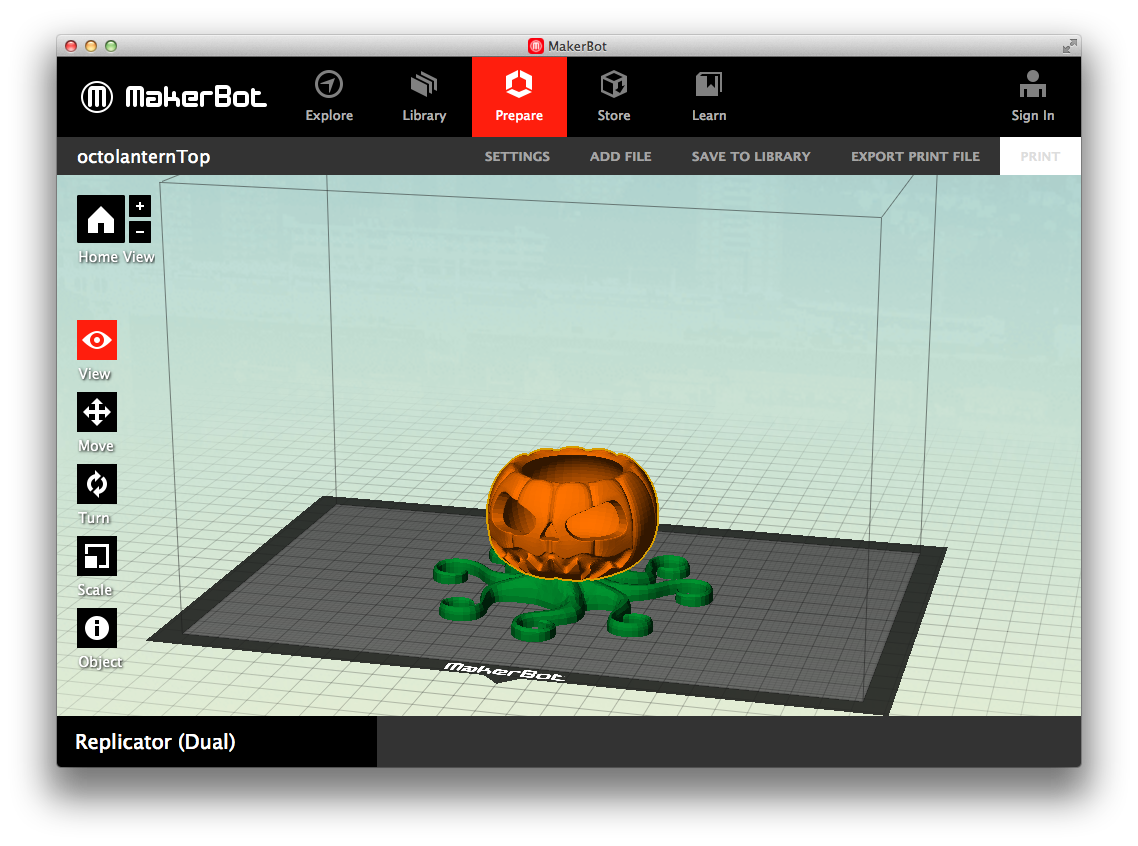Open print SETTINGS
Image resolution: width=1138 pixels, height=846 pixels.
tap(517, 157)
